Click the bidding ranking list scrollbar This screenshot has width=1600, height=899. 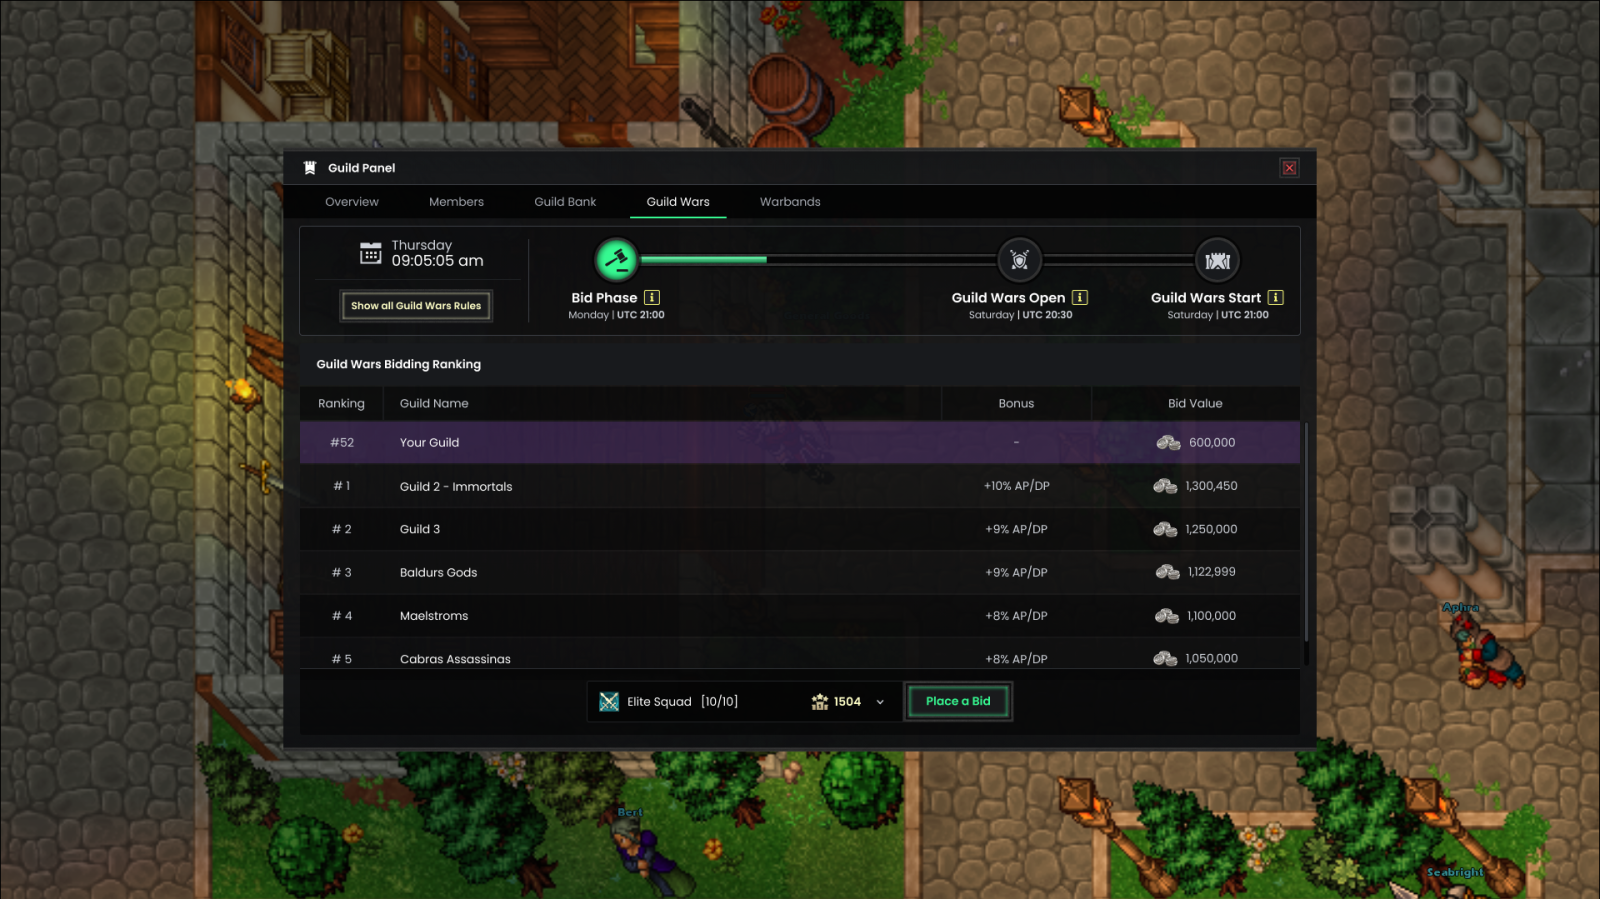click(x=1305, y=532)
